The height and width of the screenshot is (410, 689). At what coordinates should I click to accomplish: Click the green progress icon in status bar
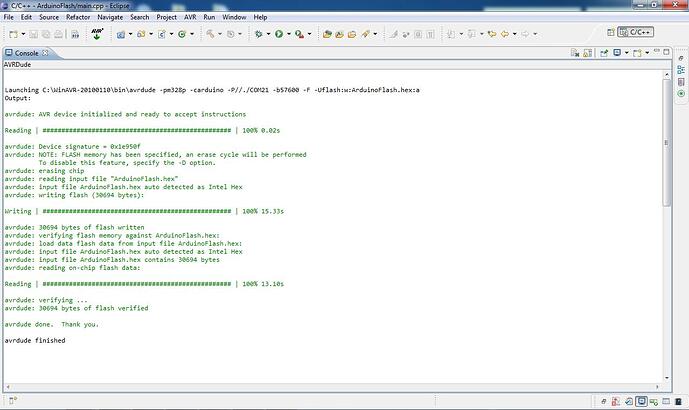pos(654,401)
